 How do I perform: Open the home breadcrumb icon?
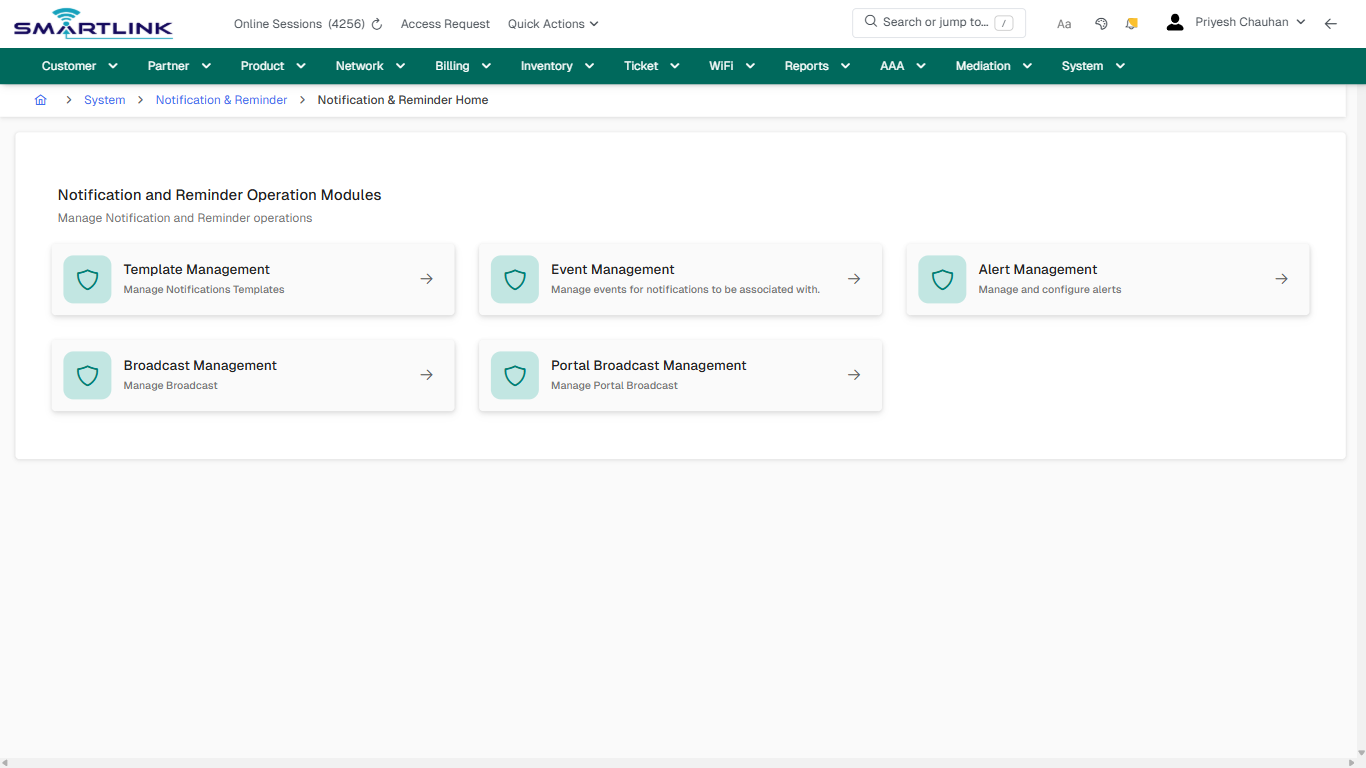[40, 100]
